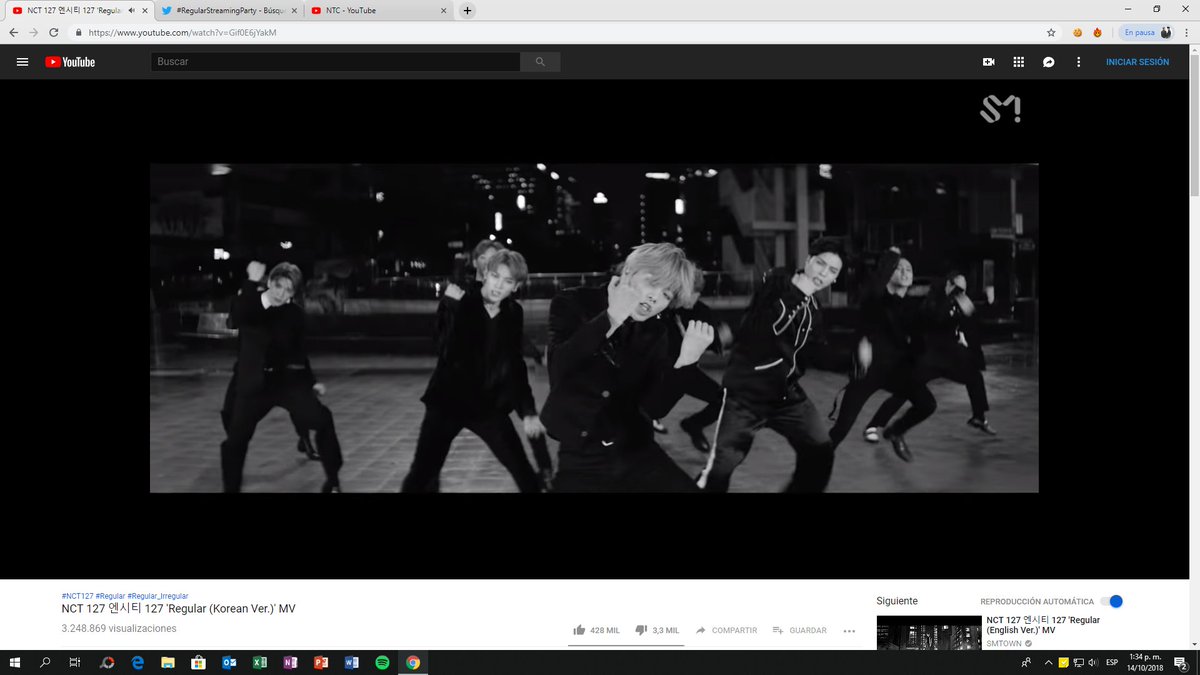The width and height of the screenshot is (1200, 675).
Task: Click INICIAR SESIÓN link
Action: point(1137,62)
